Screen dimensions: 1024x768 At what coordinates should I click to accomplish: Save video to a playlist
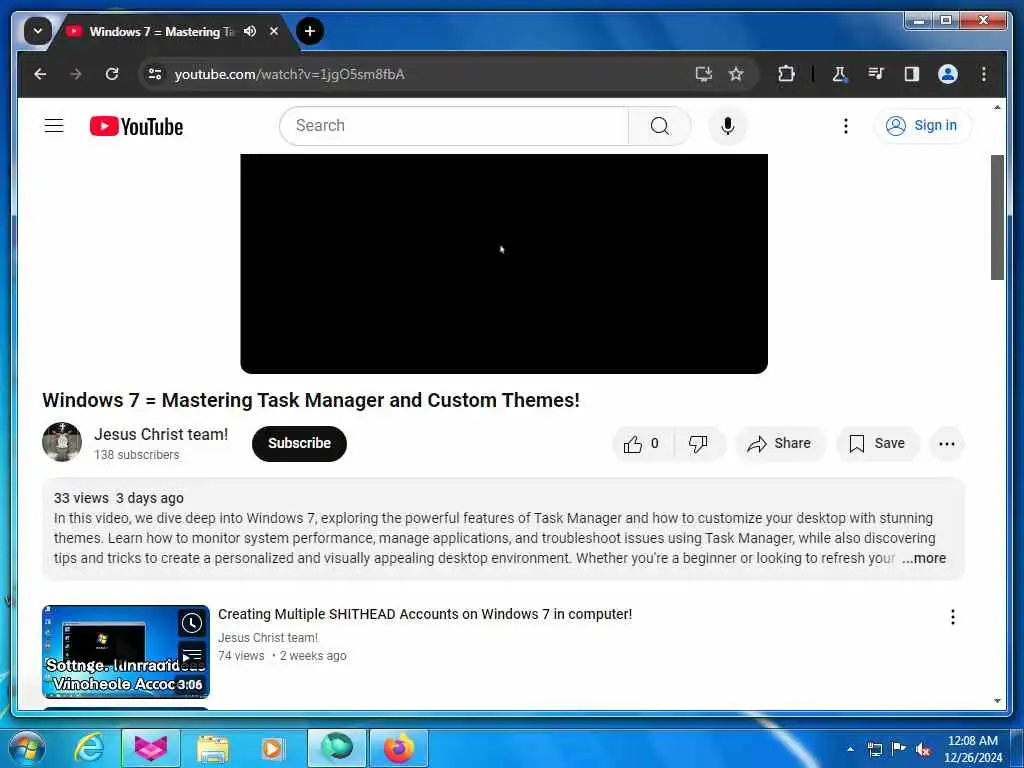(877, 444)
